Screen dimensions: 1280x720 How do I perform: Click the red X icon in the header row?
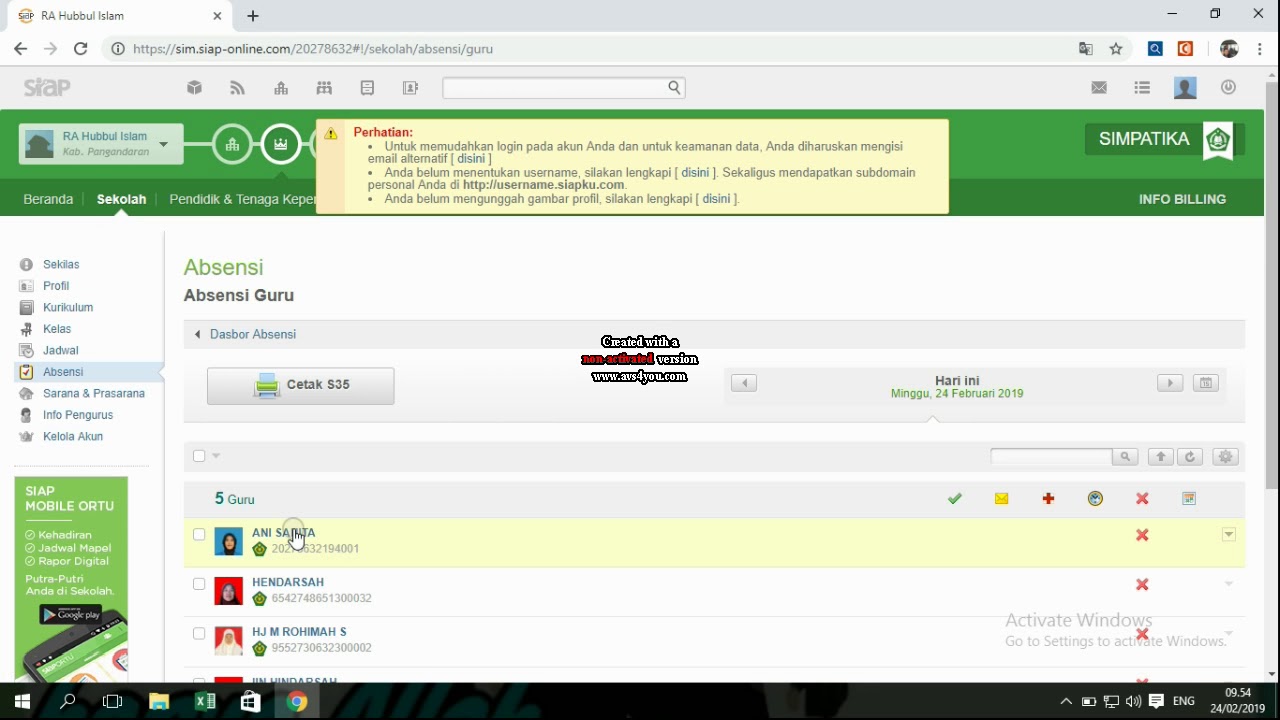(1142, 499)
